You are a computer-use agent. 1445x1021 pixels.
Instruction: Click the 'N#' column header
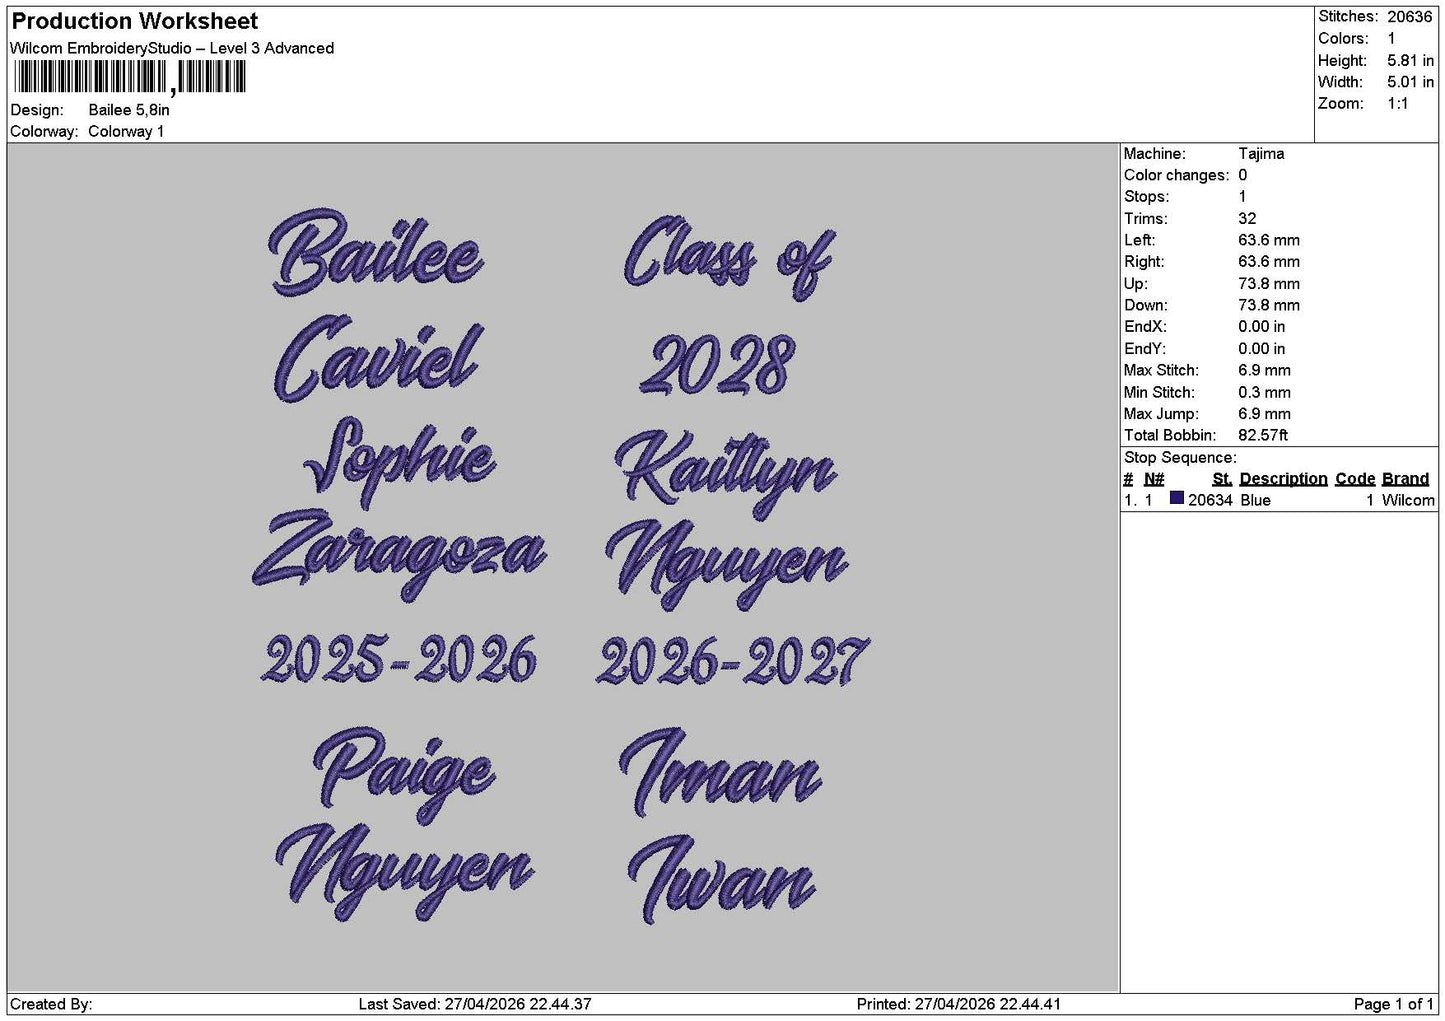click(x=1154, y=479)
